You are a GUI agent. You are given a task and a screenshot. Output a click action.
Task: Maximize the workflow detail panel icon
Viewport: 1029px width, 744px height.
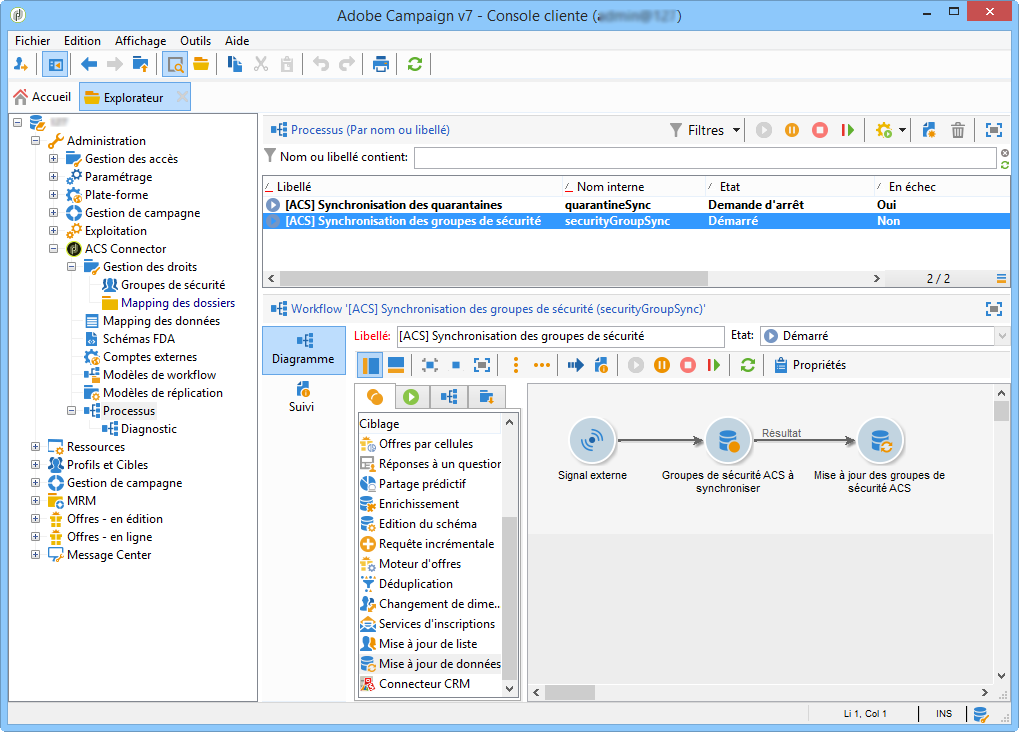[x=994, y=309]
